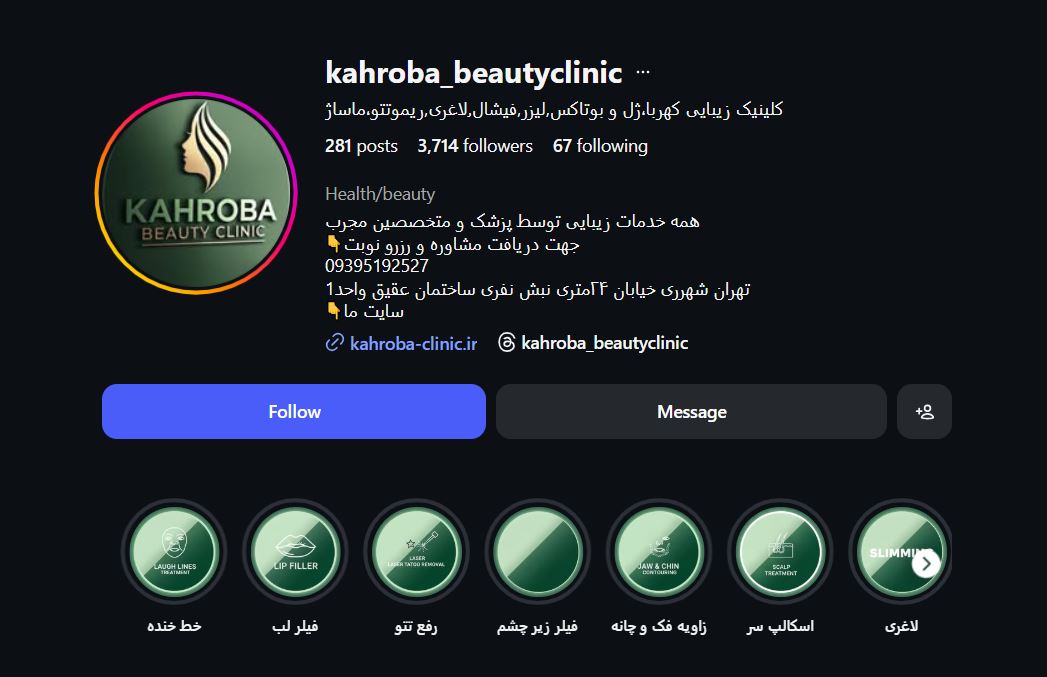
Task: Click the Threads logo icon
Action: pyautogui.click(x=507, y=343)
